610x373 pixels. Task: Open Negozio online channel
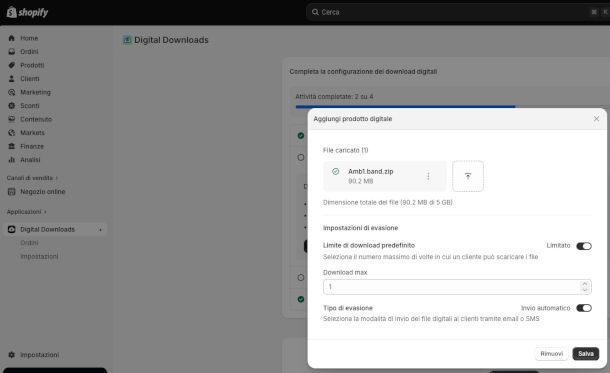[x=43, y=192]
